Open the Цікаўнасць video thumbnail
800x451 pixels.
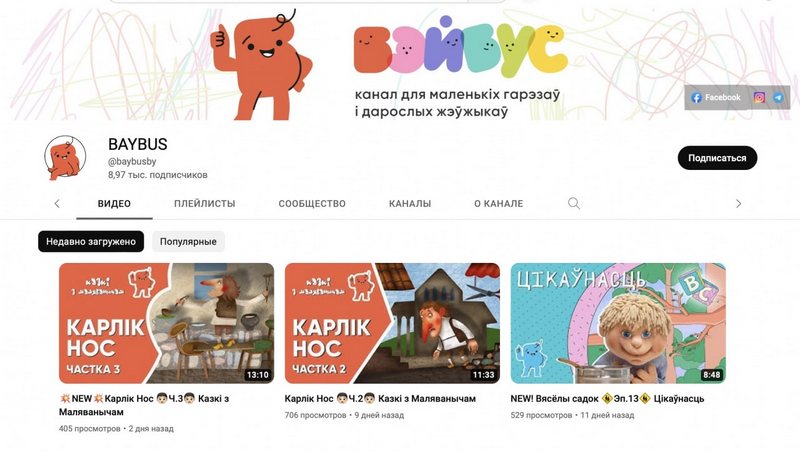618,323
